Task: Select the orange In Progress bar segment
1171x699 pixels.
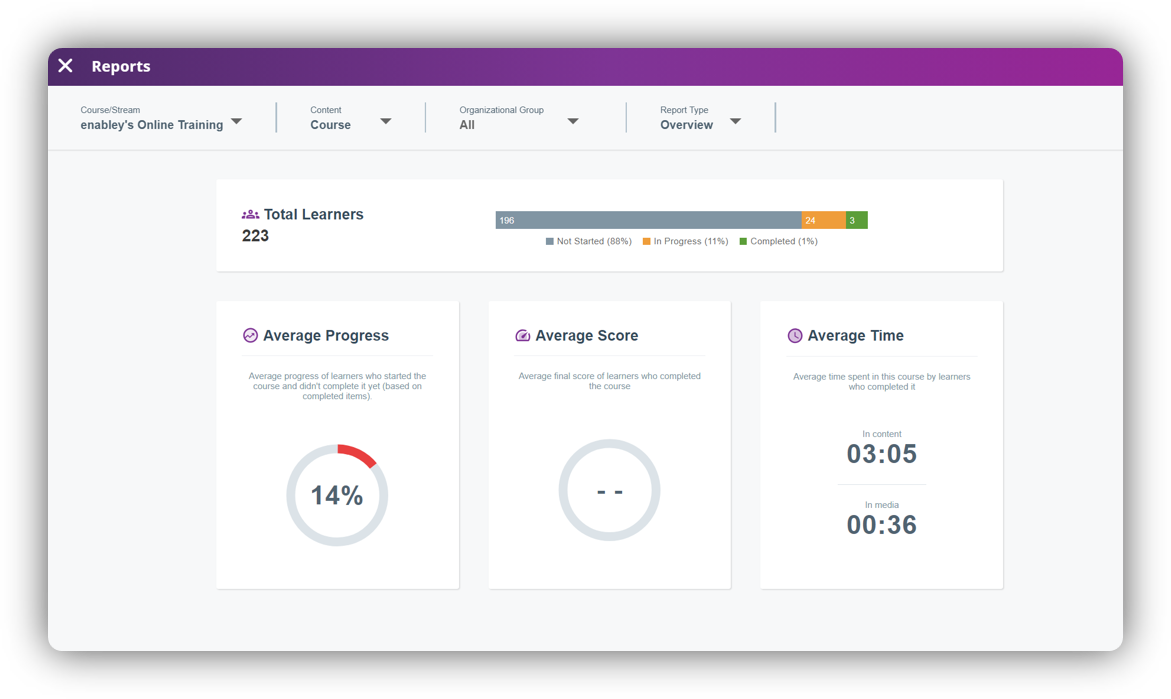Action: (x=823, y=220)
